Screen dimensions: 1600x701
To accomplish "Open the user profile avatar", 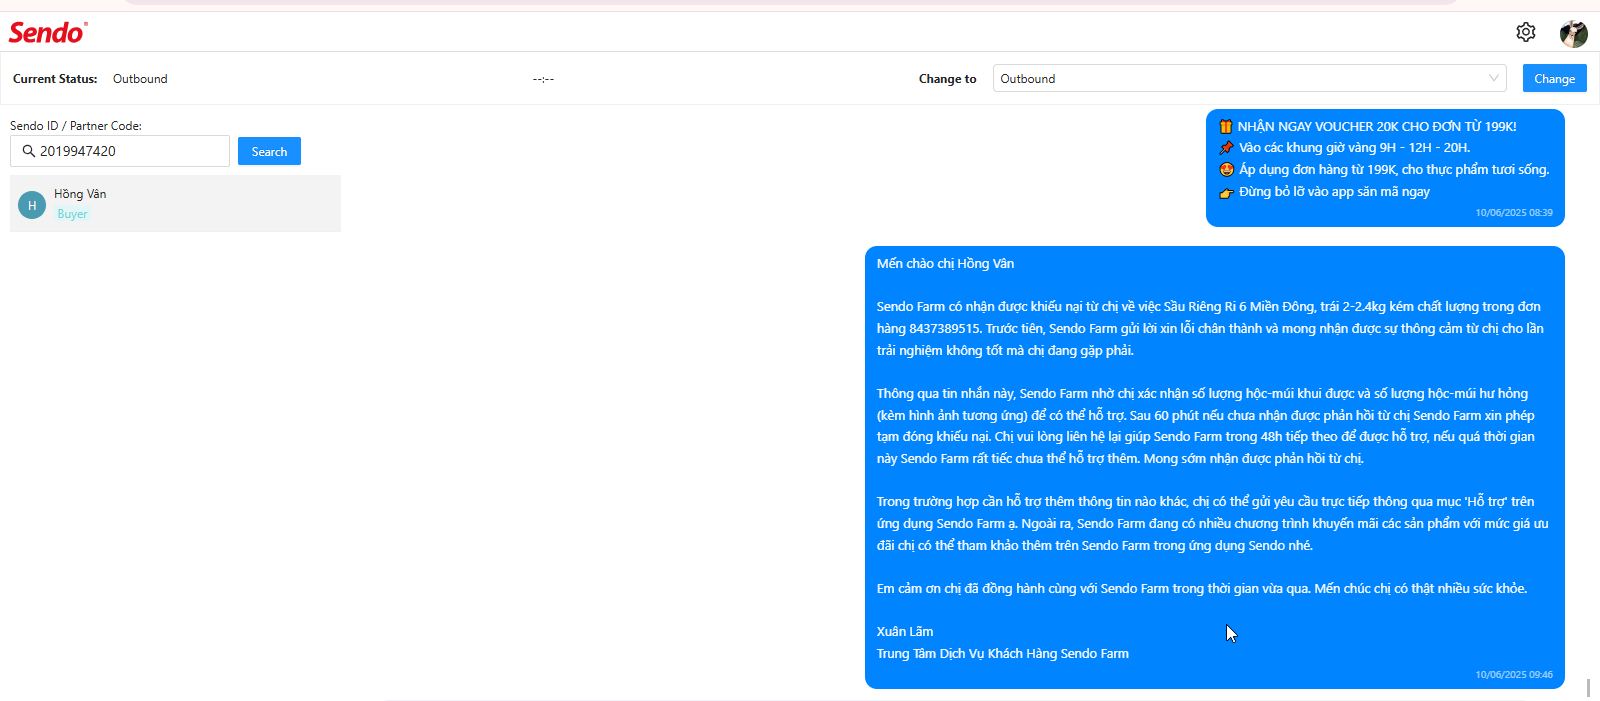I will [x=1574, y=33].
